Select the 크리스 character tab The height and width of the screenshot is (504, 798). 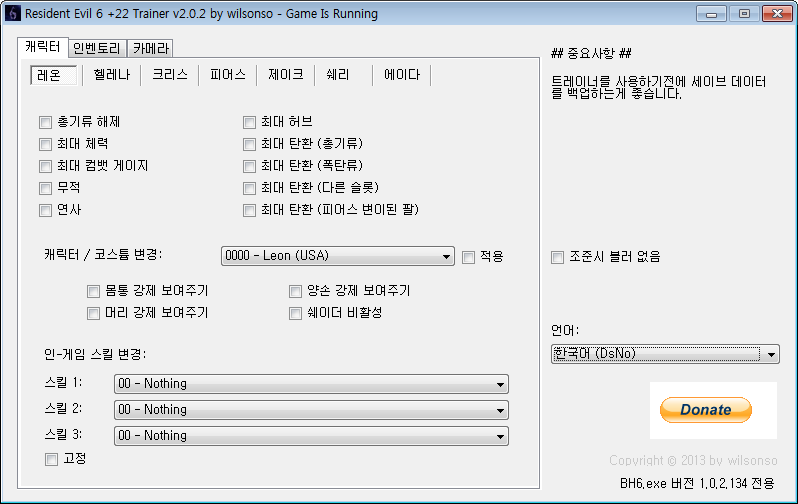(x=169, y=75)
